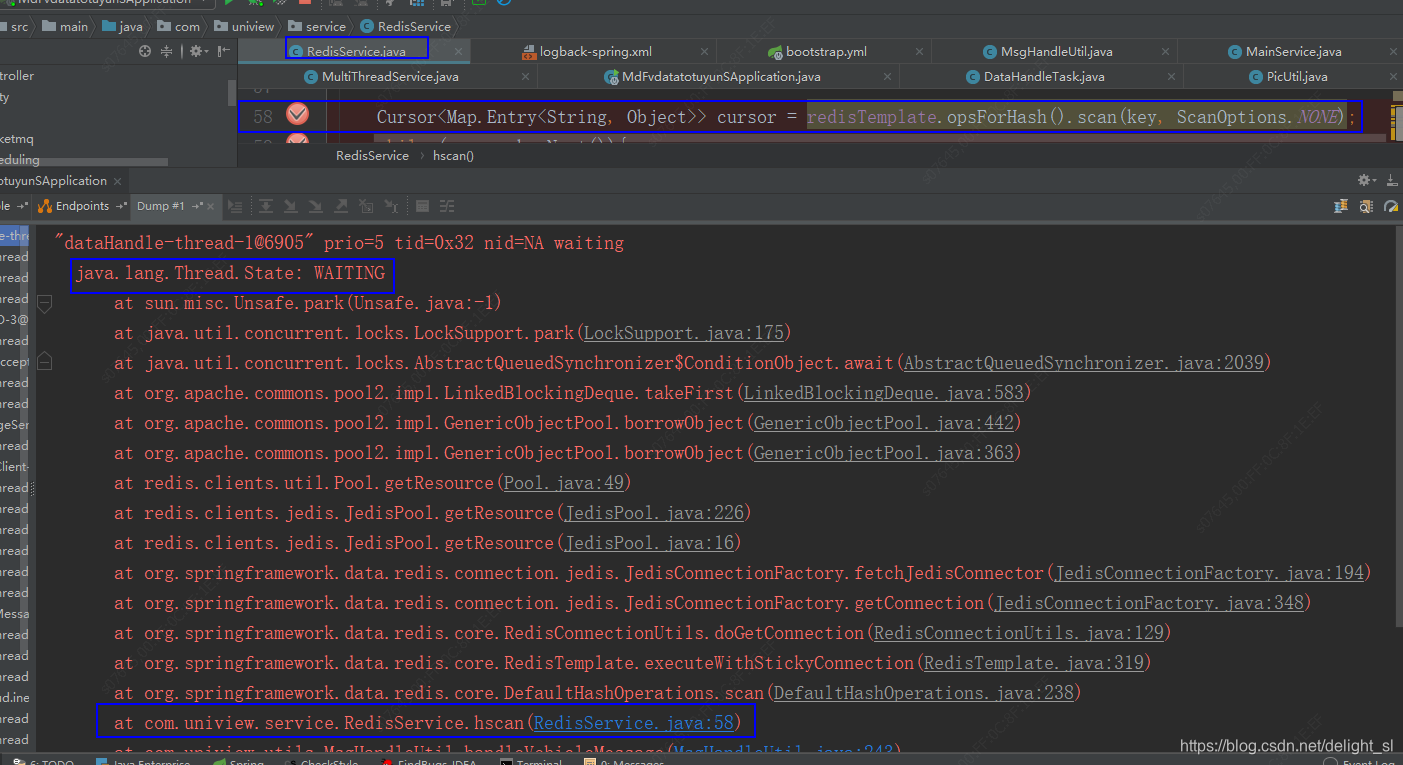The image size is (1403, 765).
Task: Click the uniview breadcrumb package
Action: (245, 26)
